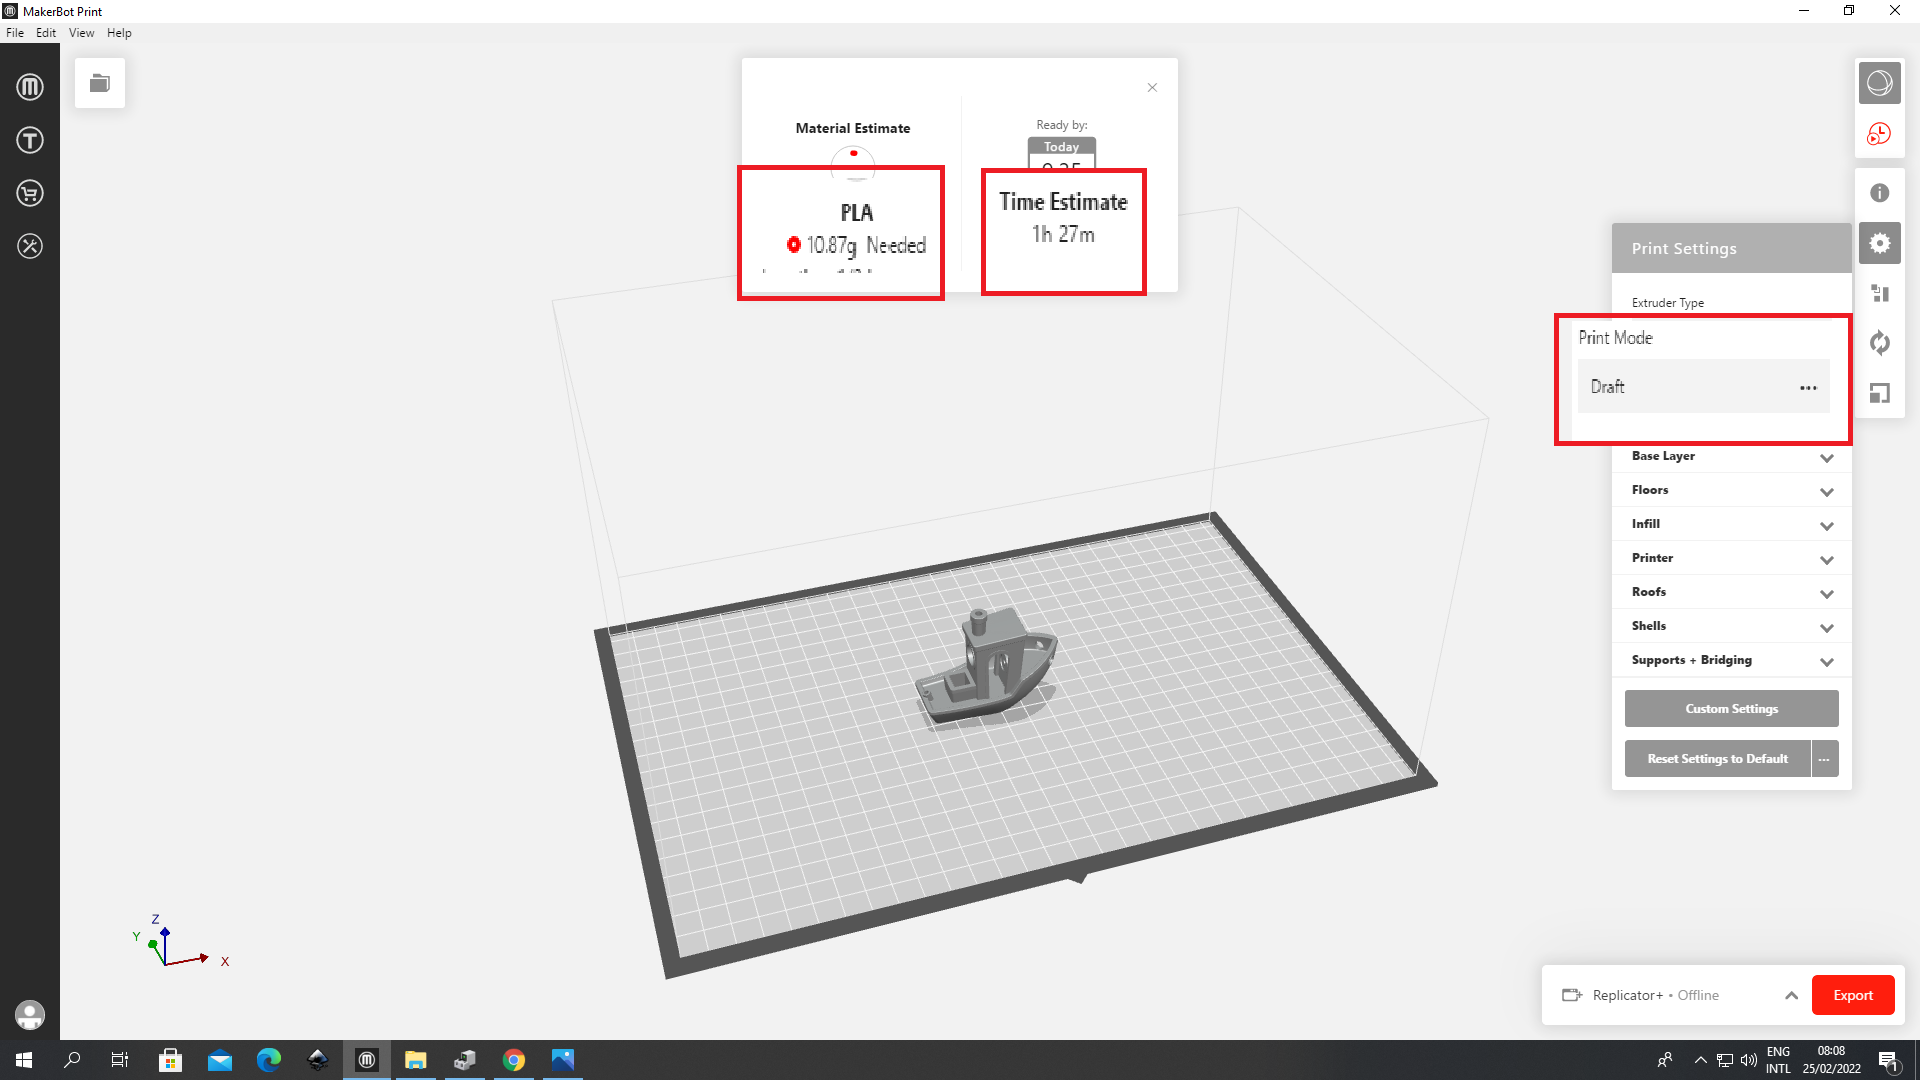
Task: Click the Today ready-by calendar badge
Action: (1062, 155)
